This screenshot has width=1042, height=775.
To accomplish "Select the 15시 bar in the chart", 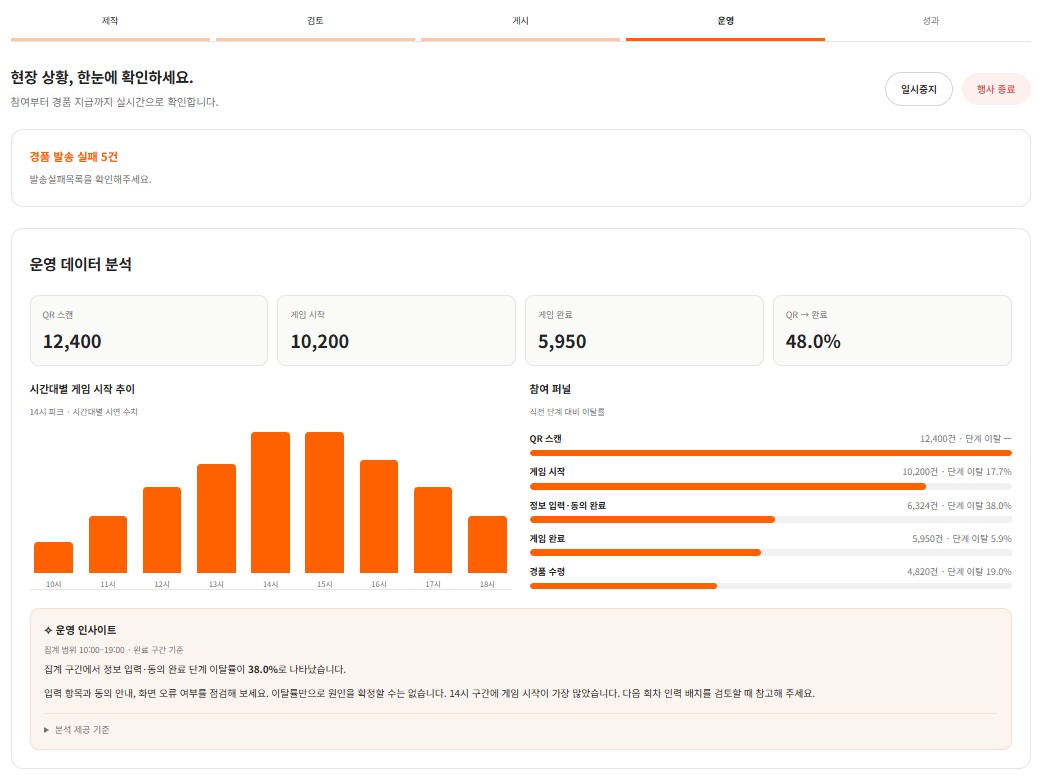I will [x=324, y=502].
